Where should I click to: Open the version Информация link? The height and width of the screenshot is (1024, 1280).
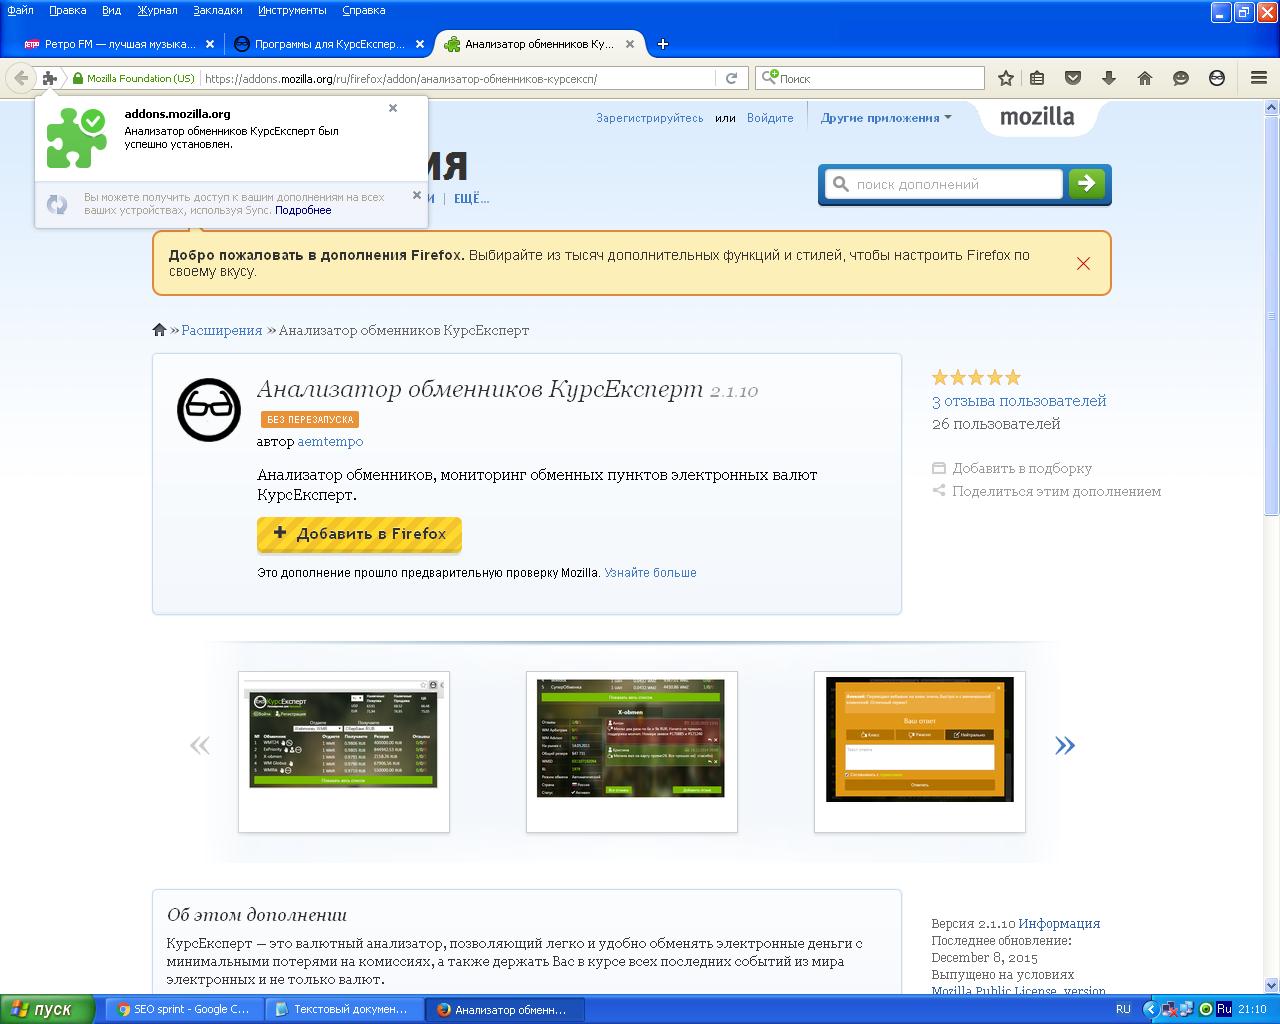click(1059, 924)
